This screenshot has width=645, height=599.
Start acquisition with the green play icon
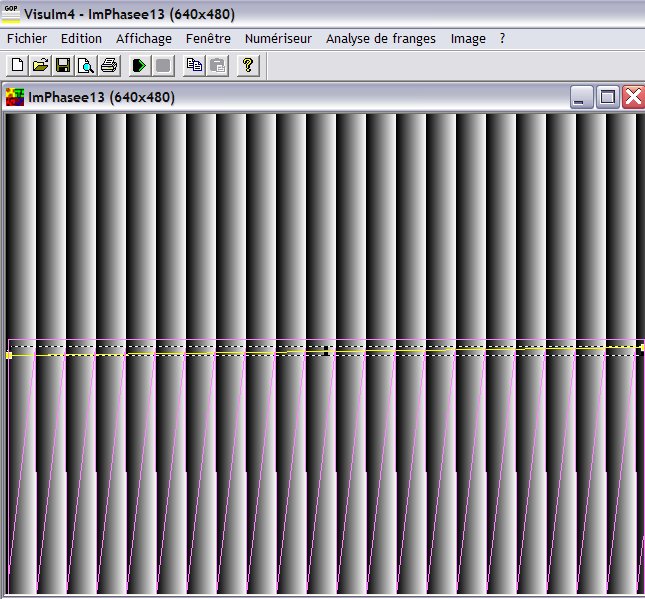click(140, 66)
